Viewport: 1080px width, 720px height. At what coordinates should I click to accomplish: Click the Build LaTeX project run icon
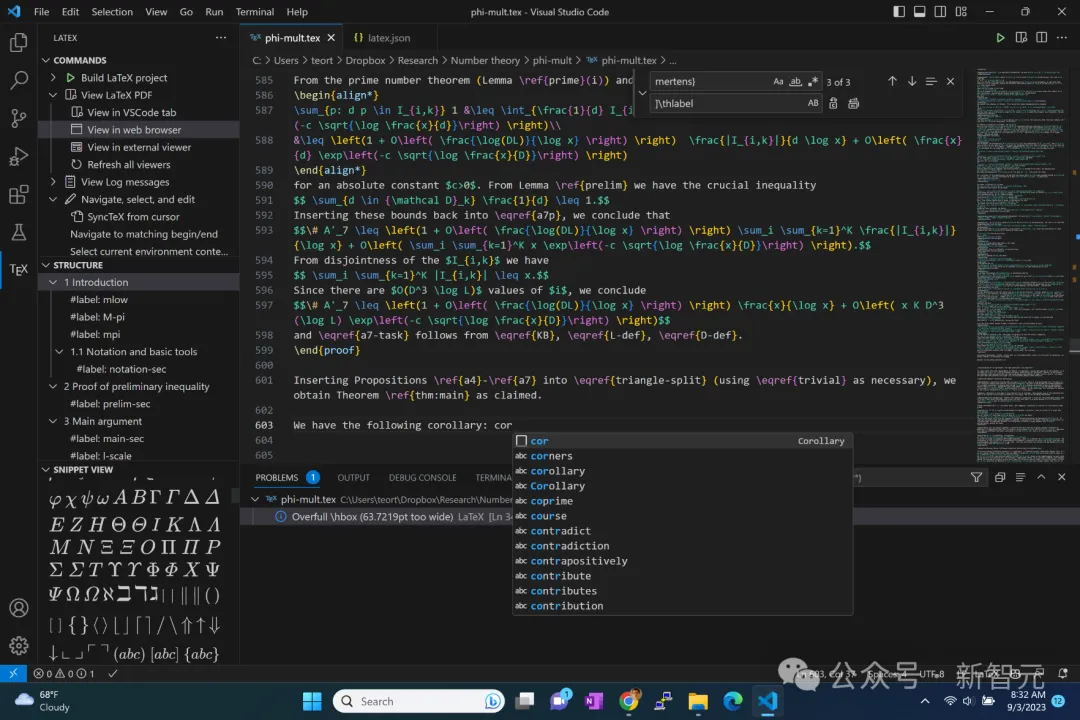tap(70, 78)
